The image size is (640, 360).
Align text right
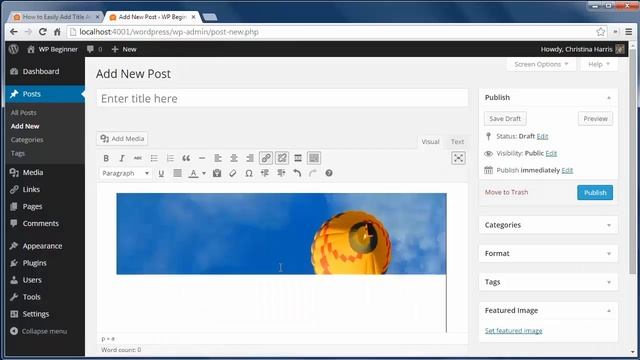250,158
